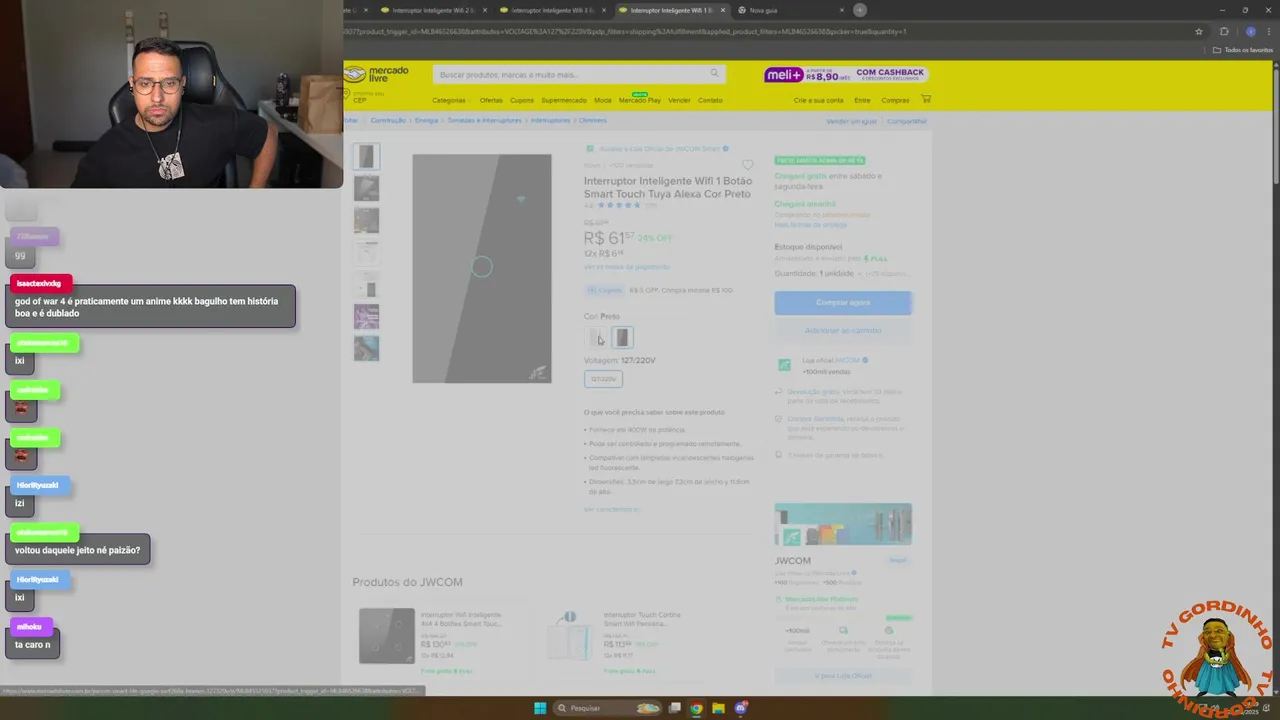Open Tomadas e Interruptores breadcrumb
Screen dimensions: 1280x720
(483, 120)
